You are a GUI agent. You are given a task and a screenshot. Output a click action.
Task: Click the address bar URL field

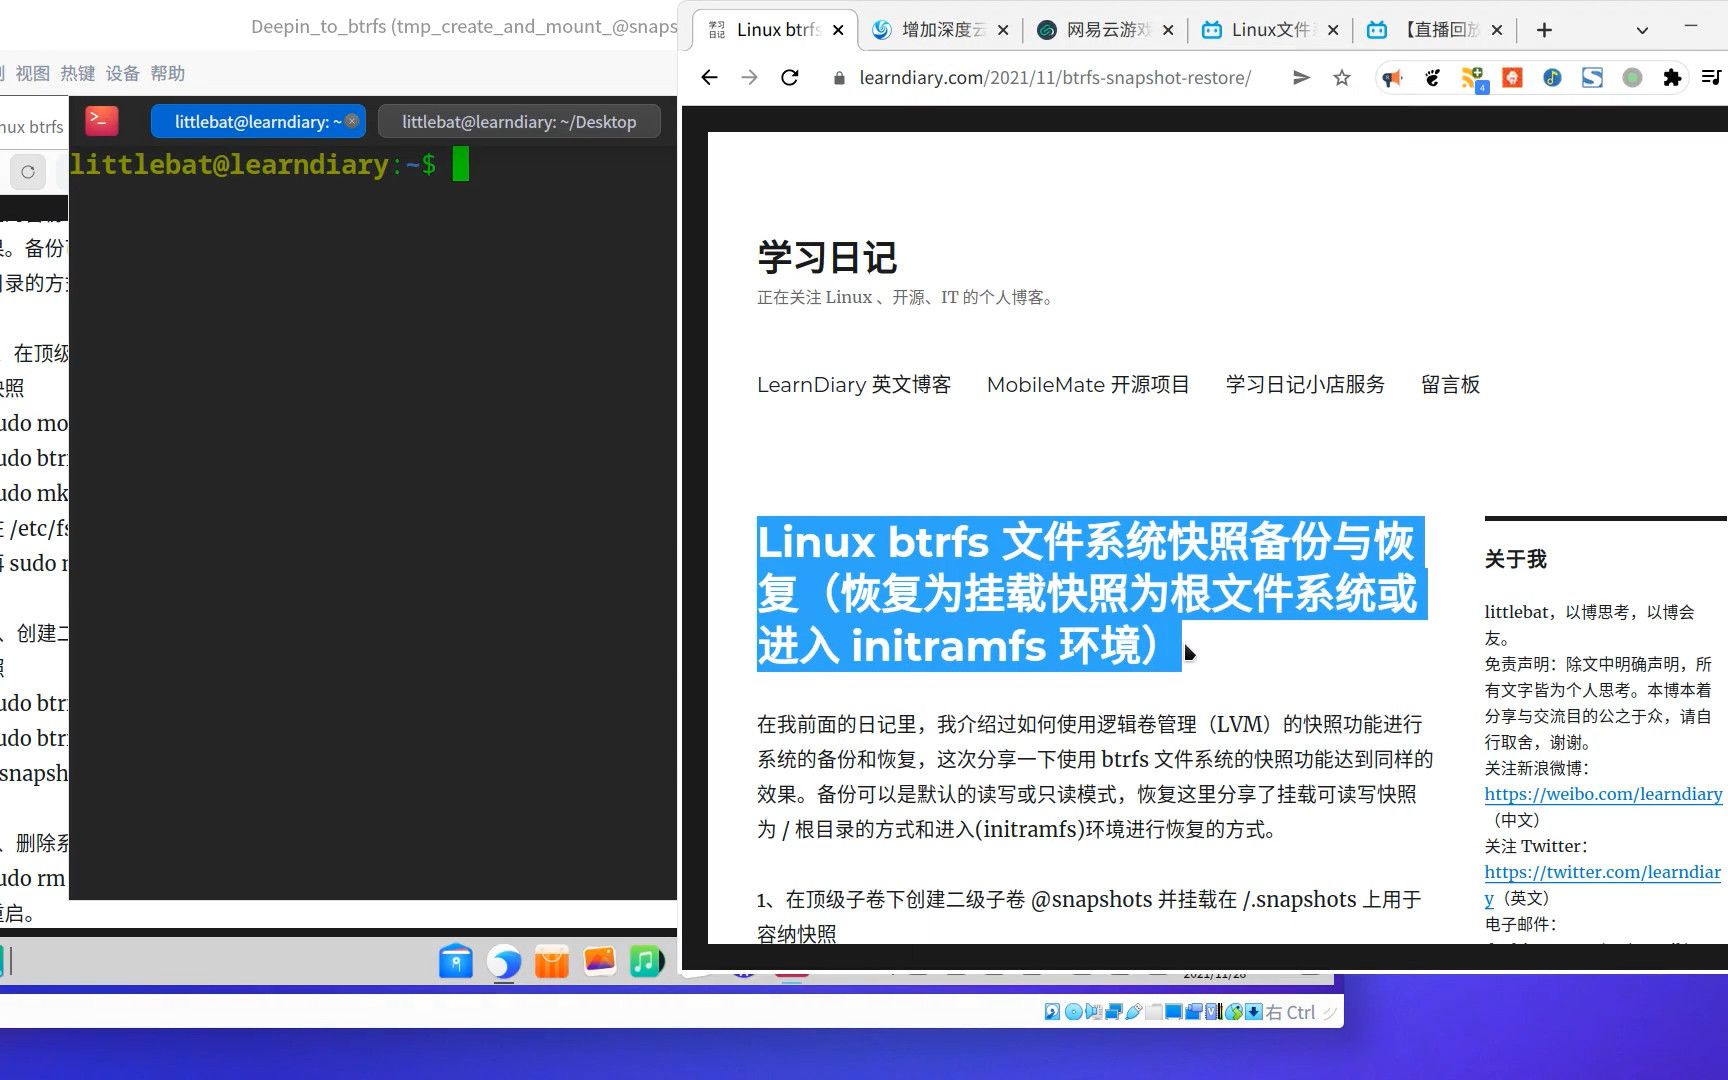click(x=1055, y=77)
